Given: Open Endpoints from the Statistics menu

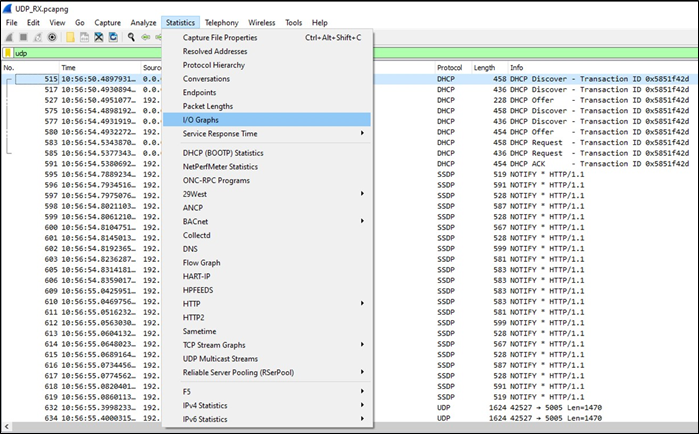Looking at the screenshot, I should (x=267, y=93).
